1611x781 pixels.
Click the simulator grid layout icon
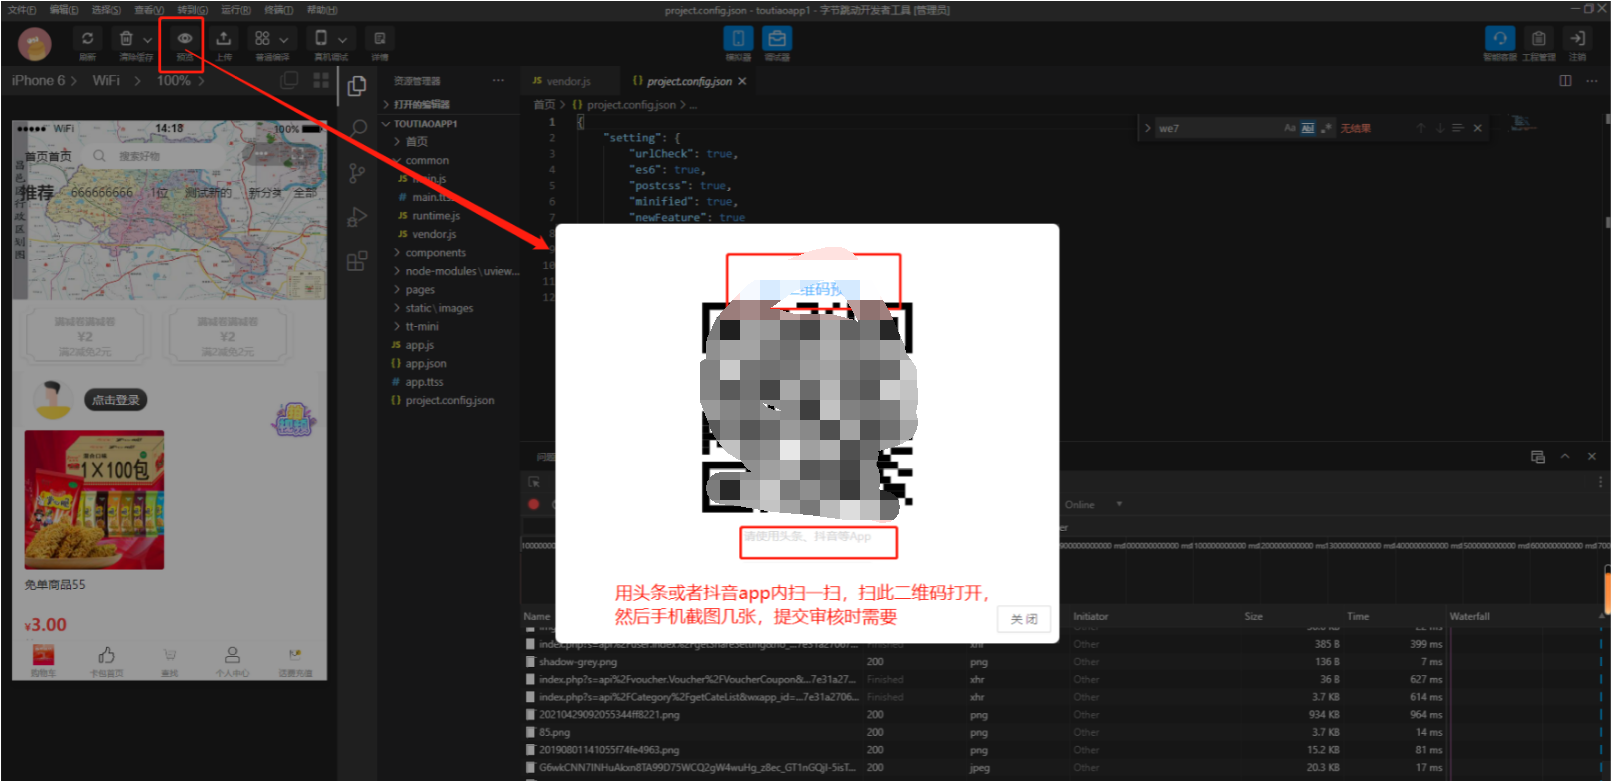pyautogui.click(x=321, y=80)
